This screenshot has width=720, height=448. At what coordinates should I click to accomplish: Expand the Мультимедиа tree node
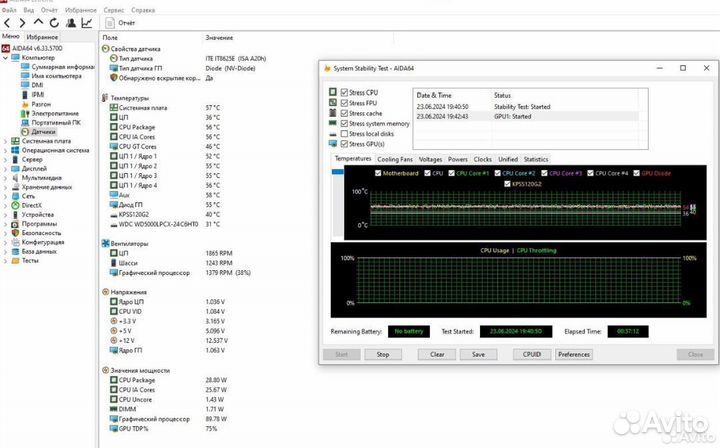6,178
